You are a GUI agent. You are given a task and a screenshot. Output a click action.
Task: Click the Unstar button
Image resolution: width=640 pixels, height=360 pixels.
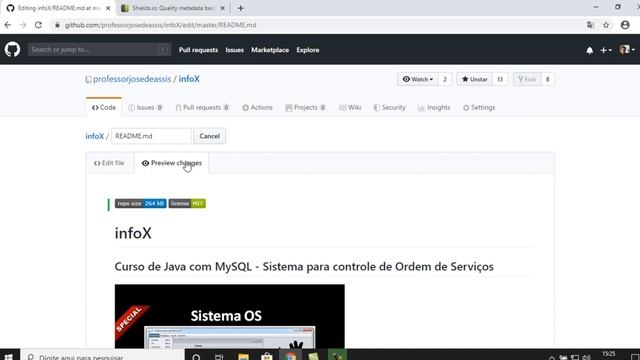point(474,79)
